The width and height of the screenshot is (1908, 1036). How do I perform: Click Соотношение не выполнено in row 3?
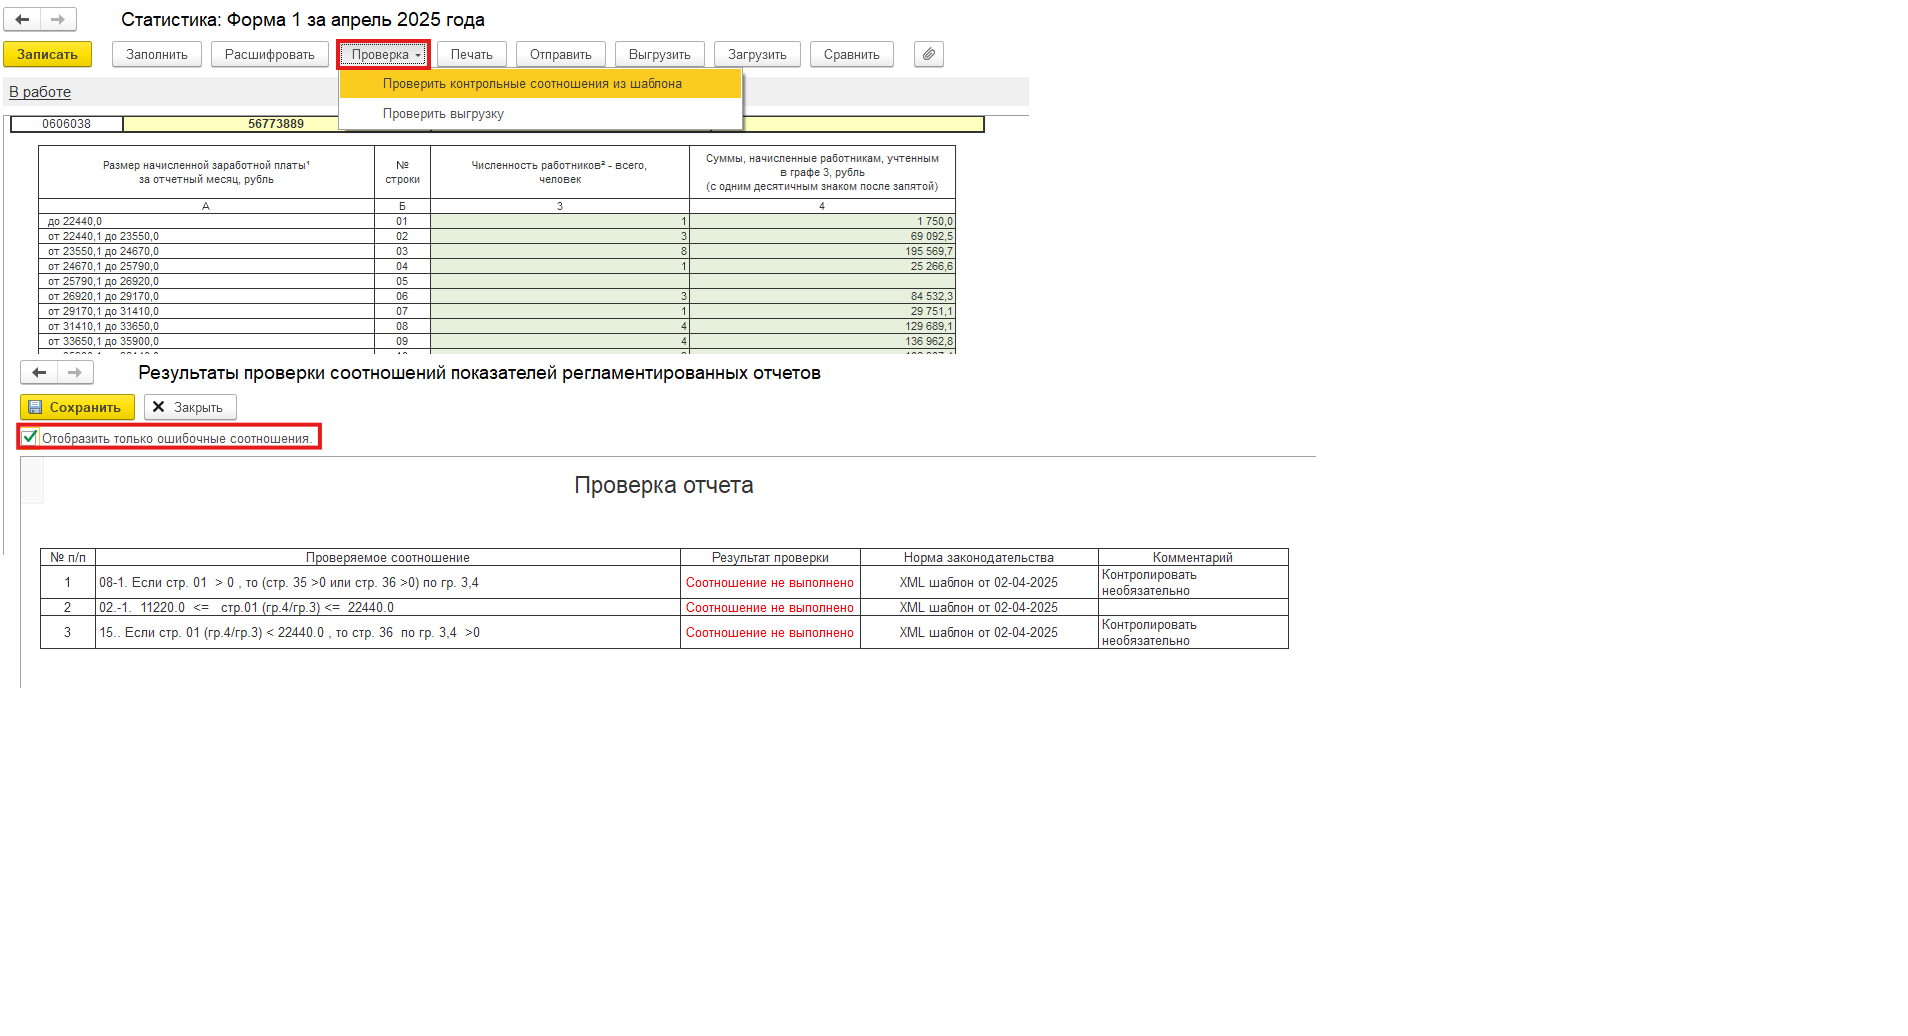pyautogui.click(x=770, y=632)
